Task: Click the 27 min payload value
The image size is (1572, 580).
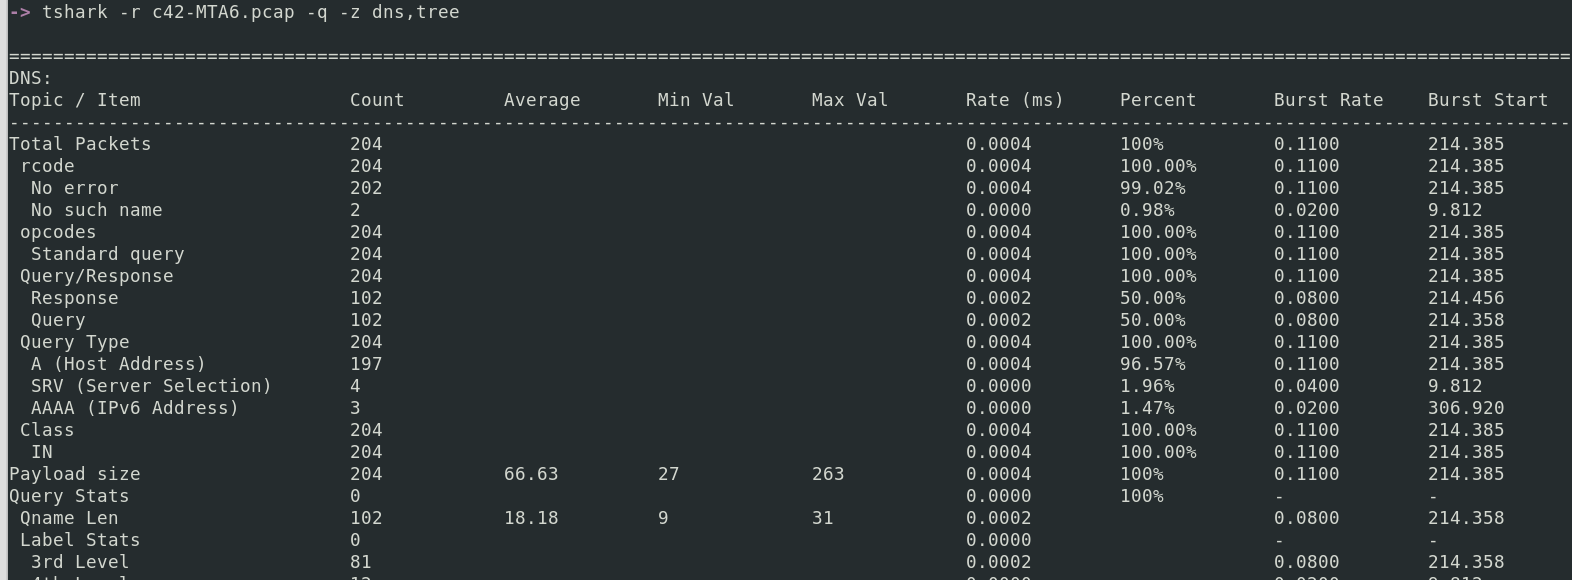Action: point(669,474)
